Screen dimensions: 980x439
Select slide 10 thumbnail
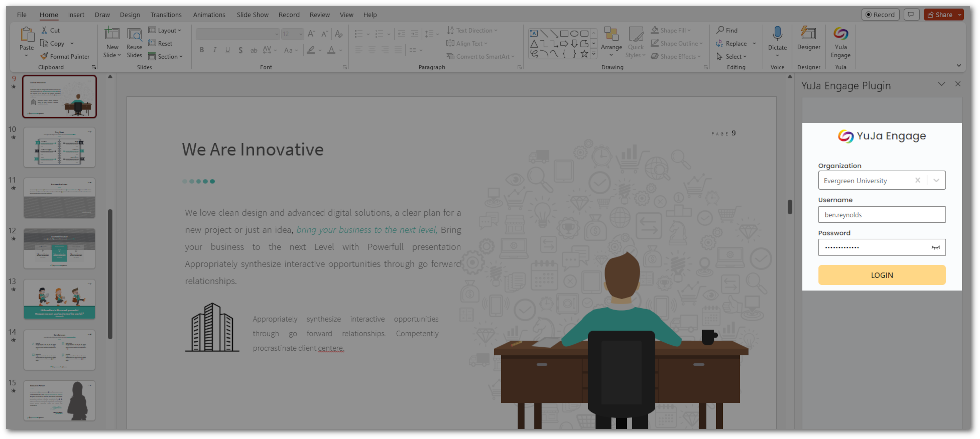pos(59,147)
